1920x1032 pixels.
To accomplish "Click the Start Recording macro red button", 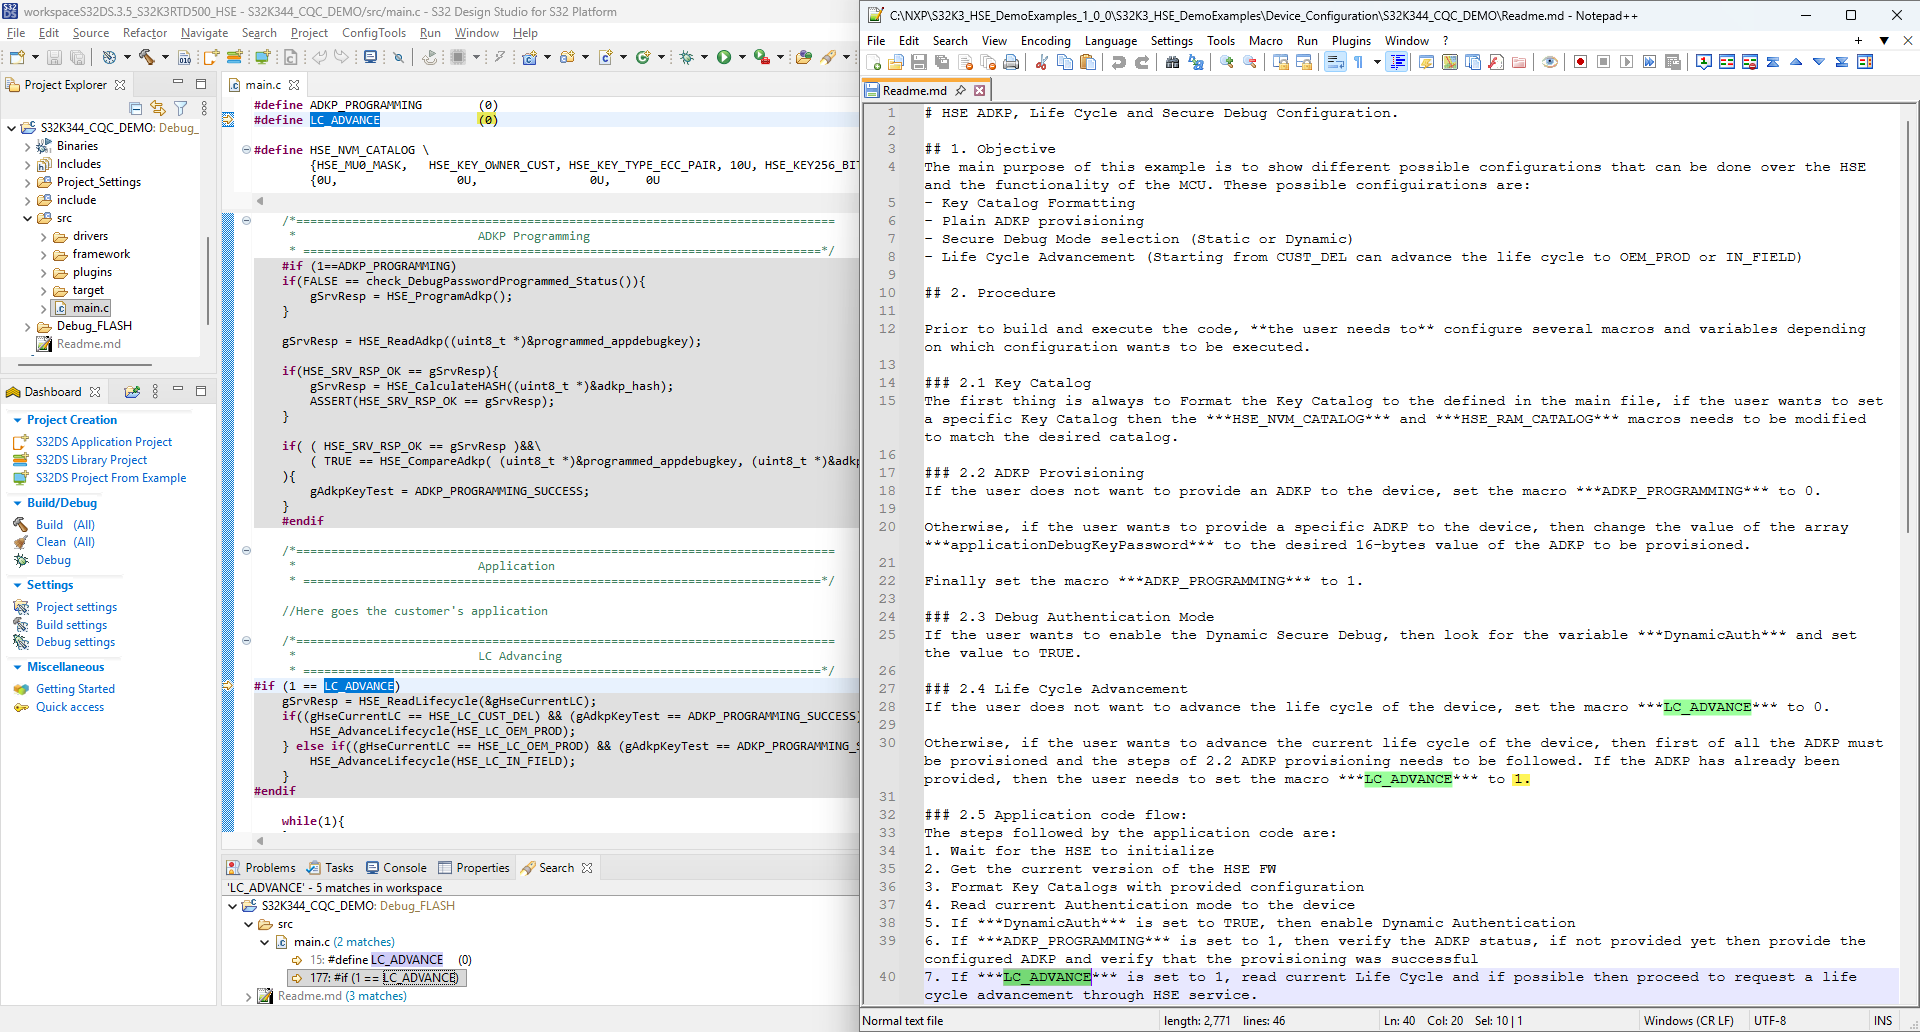I will pyautogui.click(x=1580, y=62).
